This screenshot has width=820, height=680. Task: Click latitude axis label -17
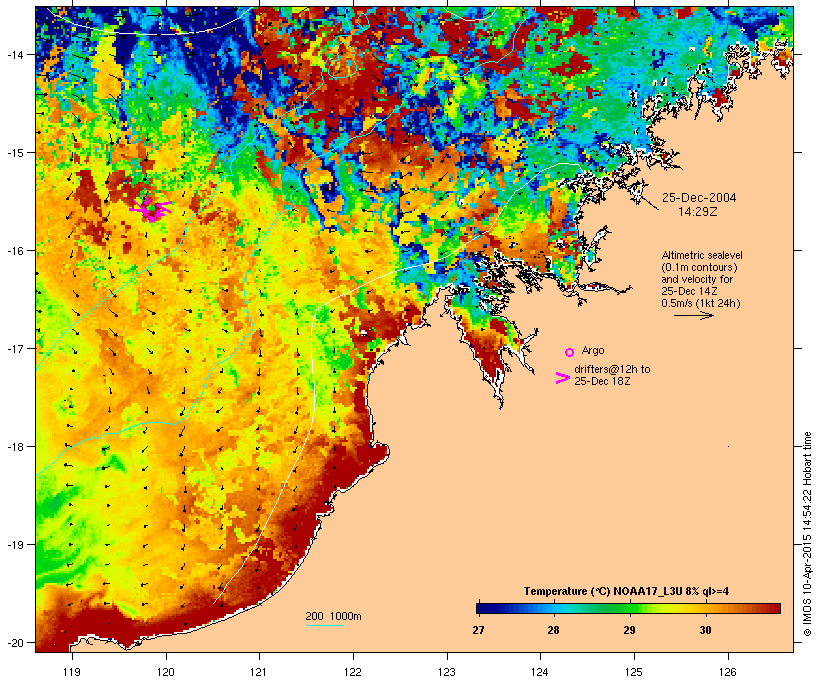click(14, 348)
